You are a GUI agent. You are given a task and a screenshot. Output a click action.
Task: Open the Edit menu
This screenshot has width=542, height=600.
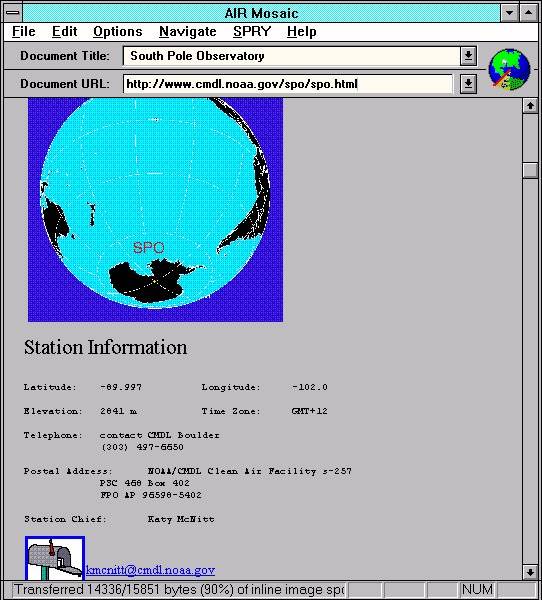(65, 31)
